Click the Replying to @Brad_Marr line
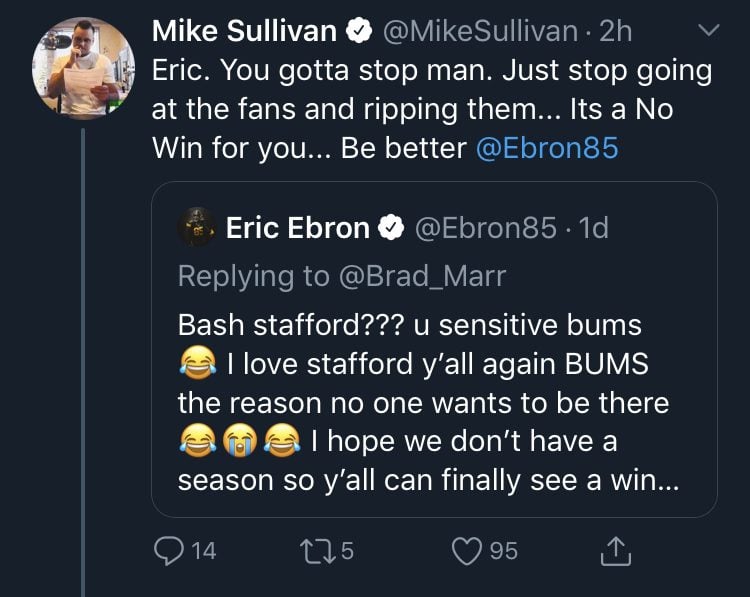The width and height of the screenshot is (750, 597). 338,276
